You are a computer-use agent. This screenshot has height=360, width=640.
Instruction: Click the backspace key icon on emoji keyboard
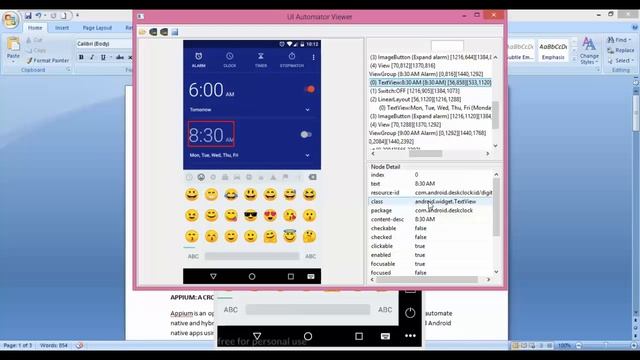coord(312,177)
